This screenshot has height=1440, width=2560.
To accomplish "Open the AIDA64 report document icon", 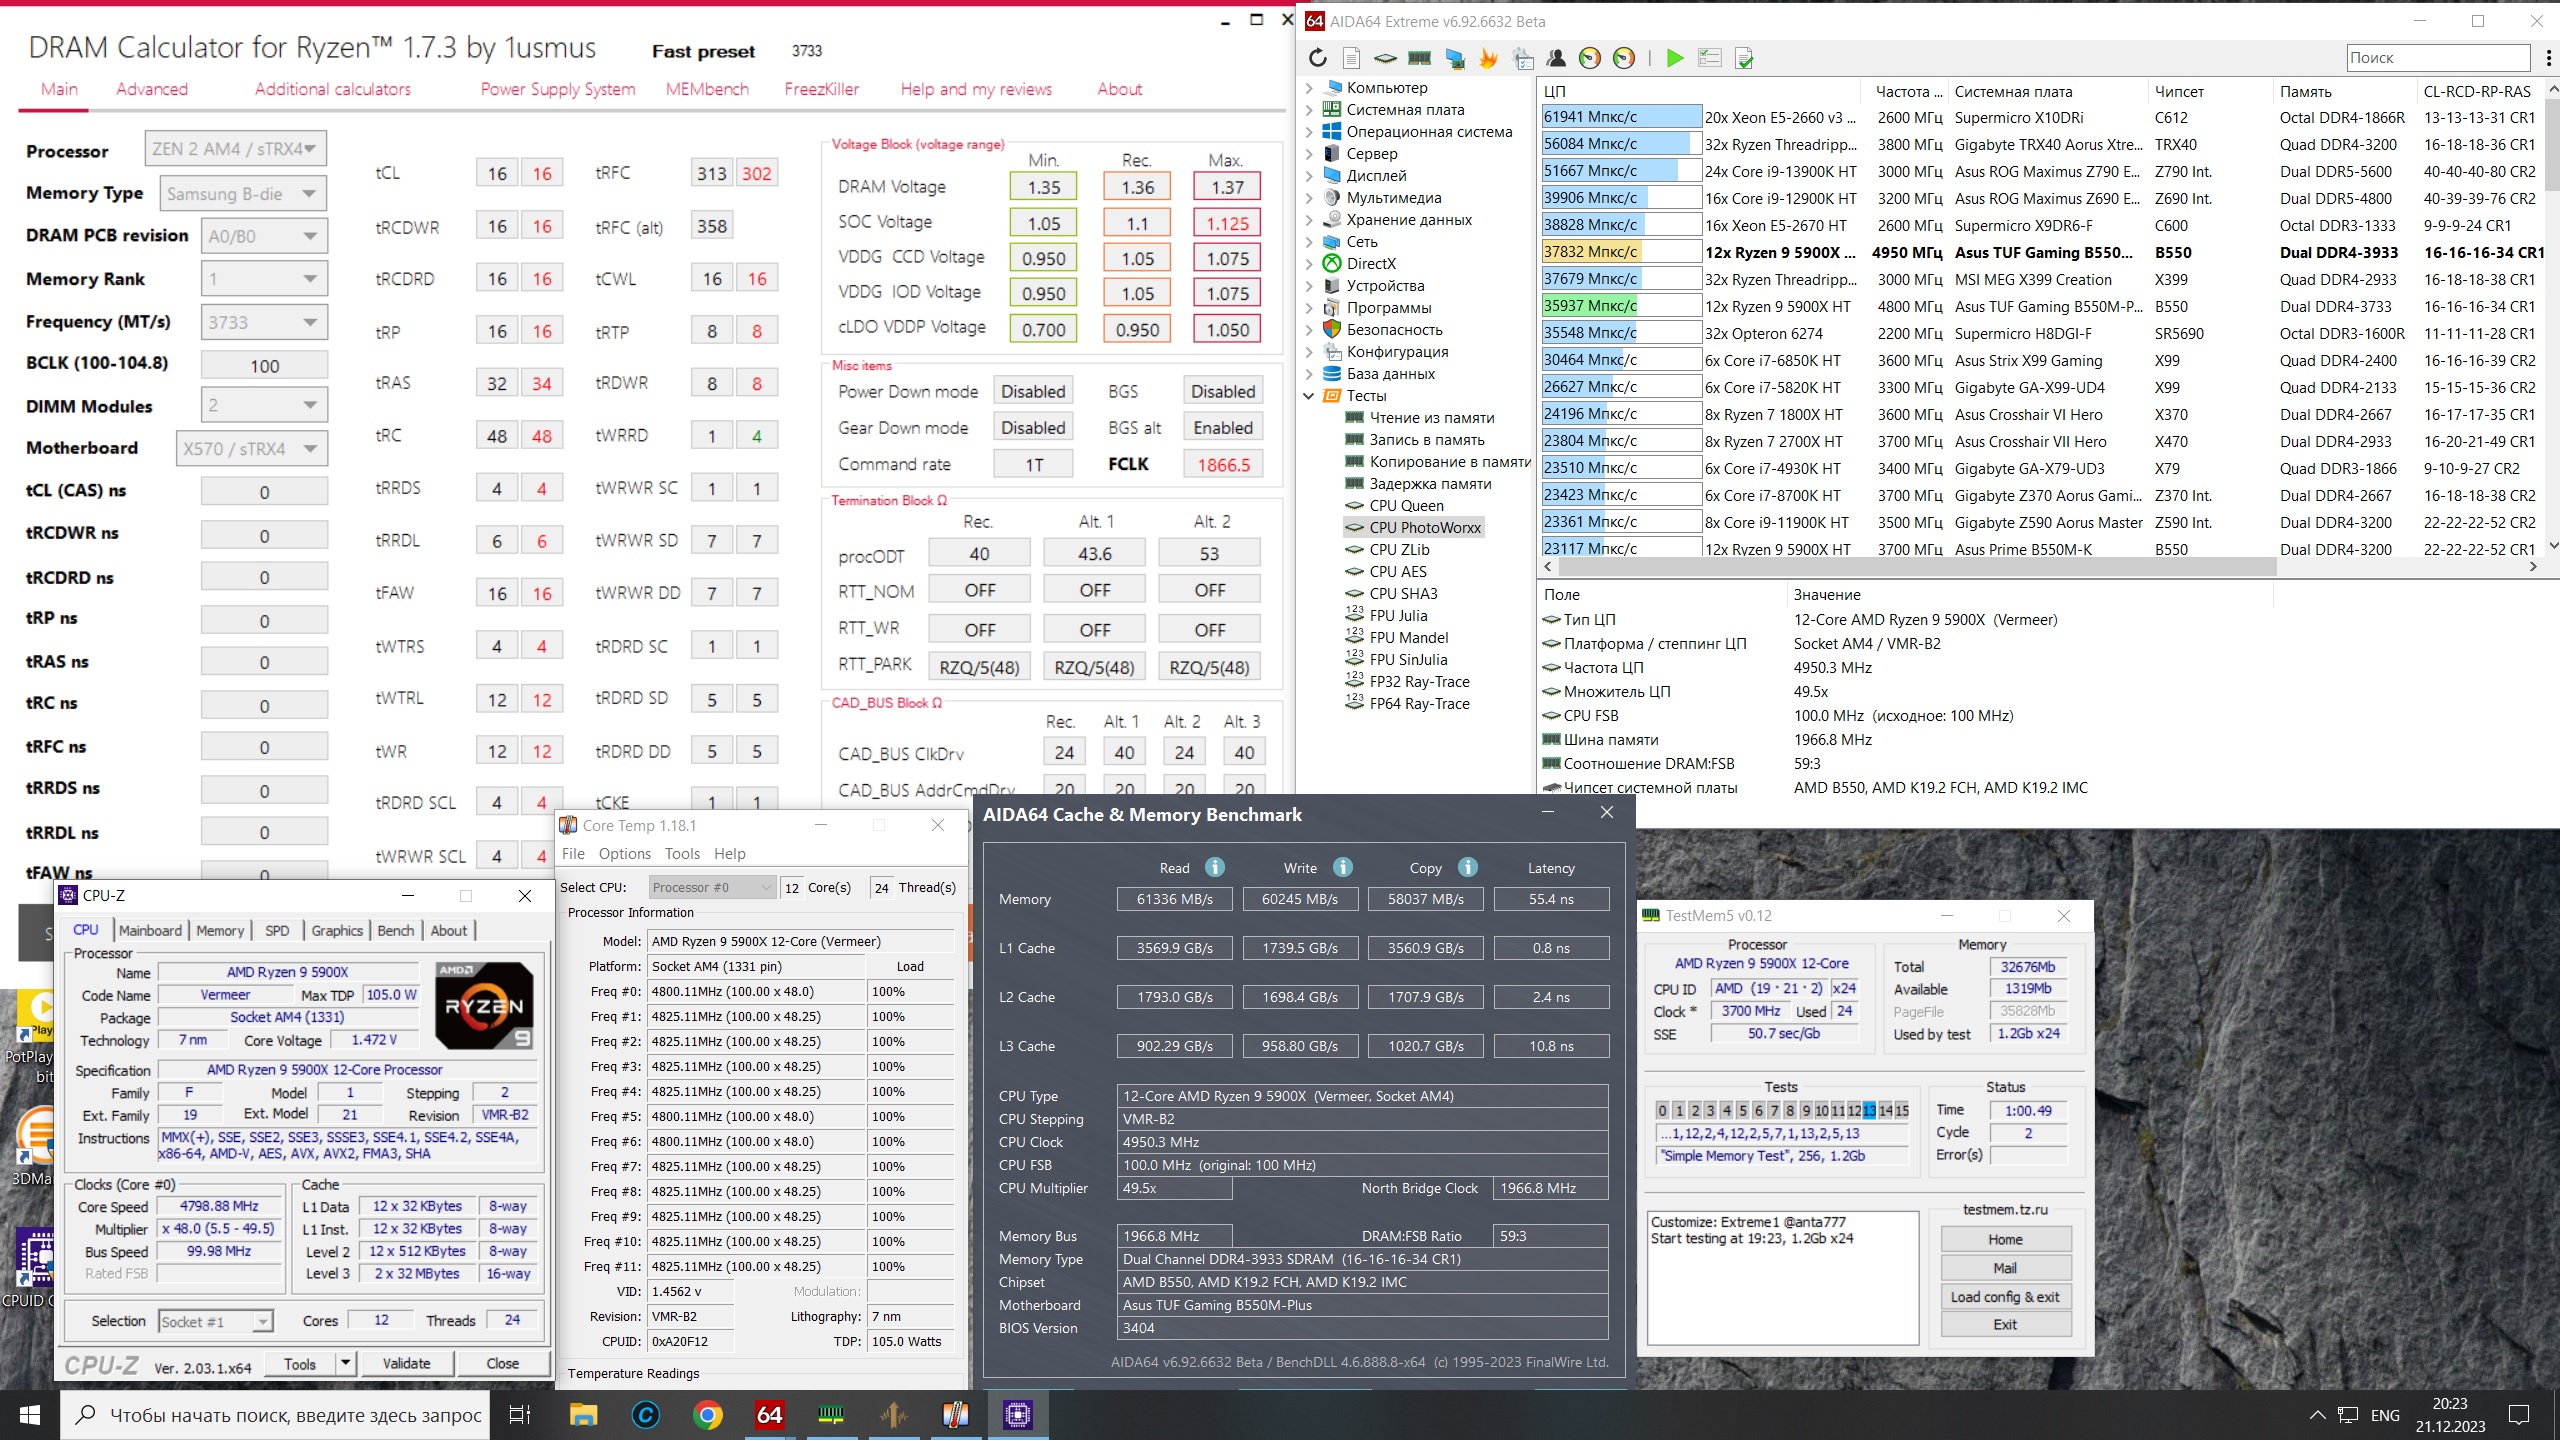I will point(1351,58).
